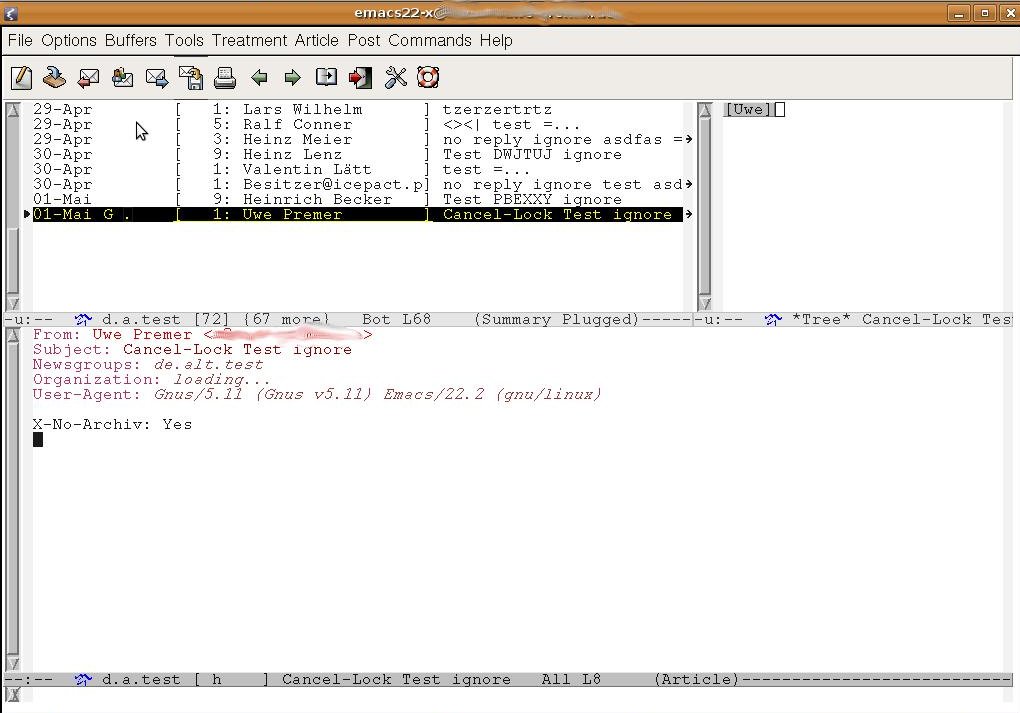1020x713 pixels.
Task: Go to next article with right green arrow
Action: tap(292, 78)
